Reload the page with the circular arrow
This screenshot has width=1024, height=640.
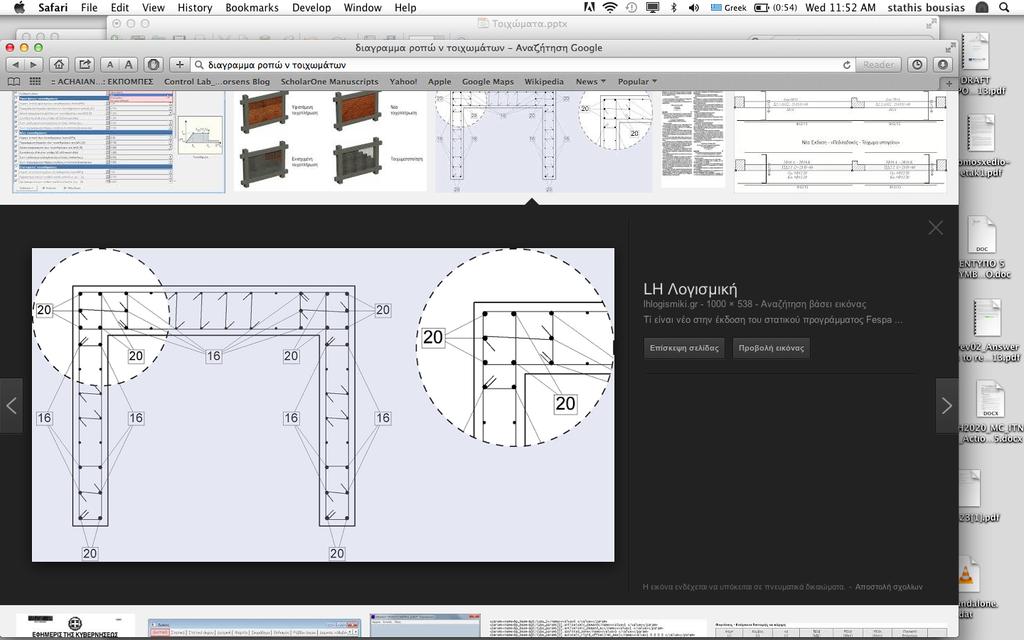[x=846, y=65]
